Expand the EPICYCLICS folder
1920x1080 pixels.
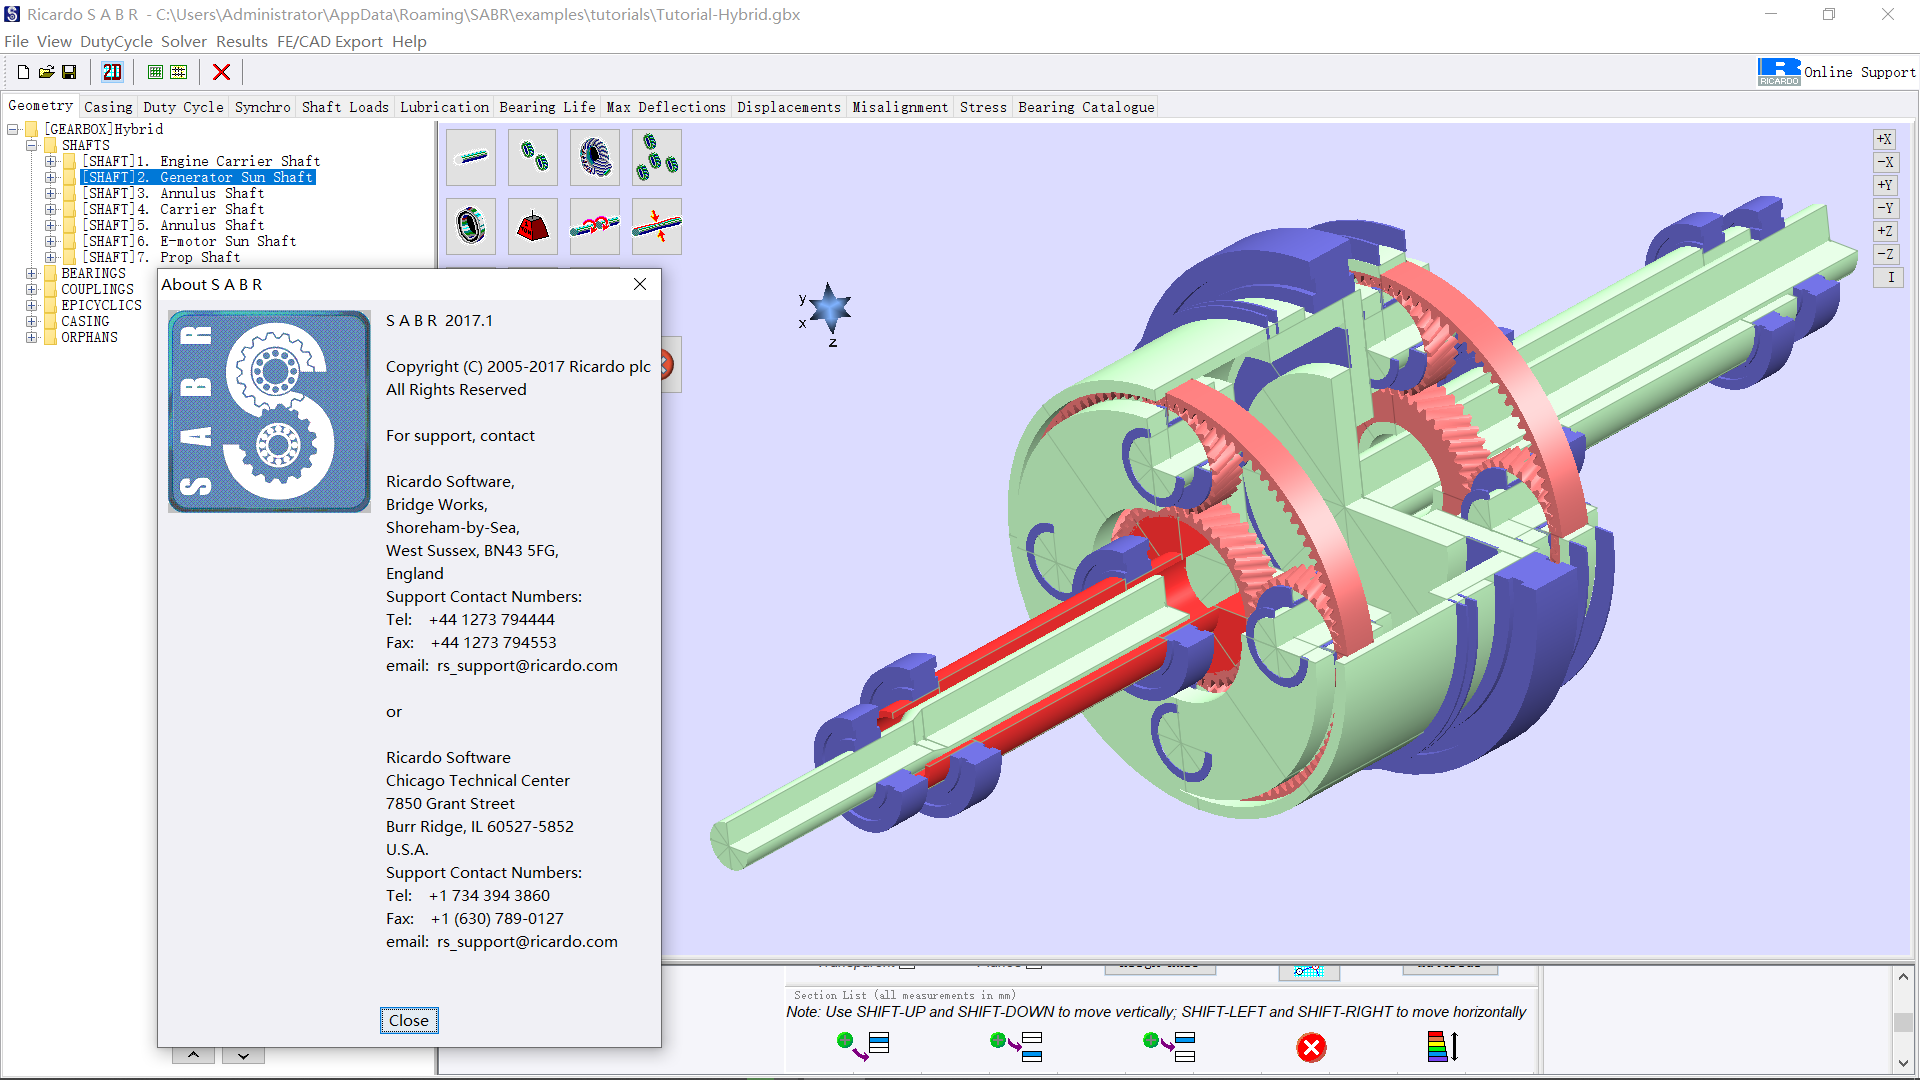tap(32, 305)
